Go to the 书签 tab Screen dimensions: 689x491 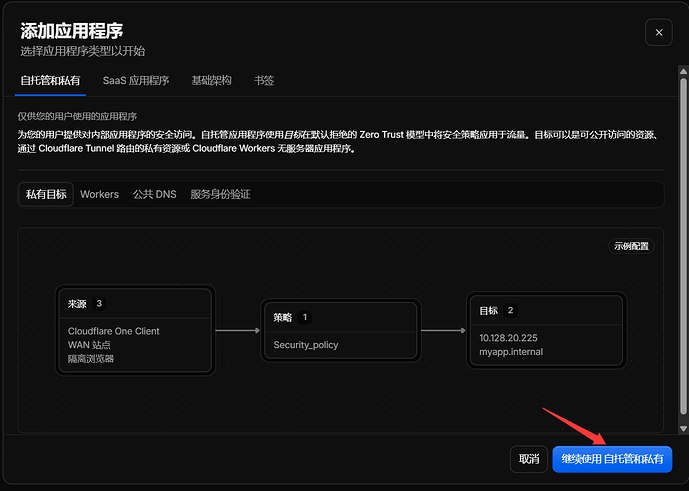click(x=264, y=80)
